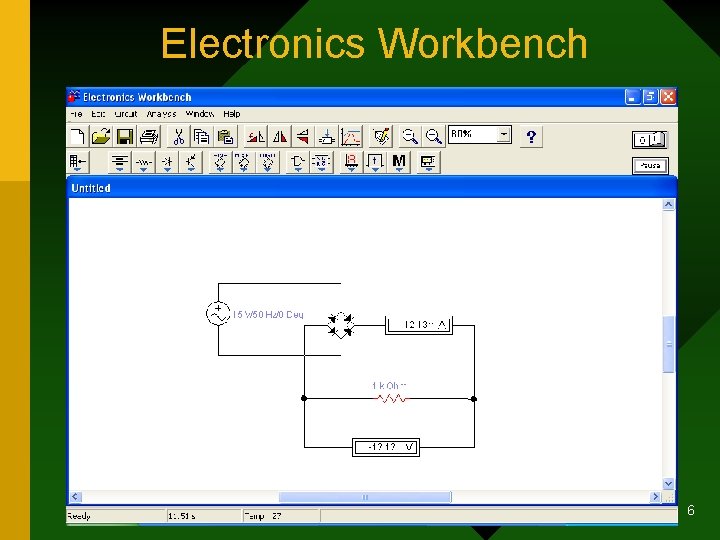The height and width of the screenshot is (540, 720).
Task: Click the Pause simulation button
Action: point(650,166)
